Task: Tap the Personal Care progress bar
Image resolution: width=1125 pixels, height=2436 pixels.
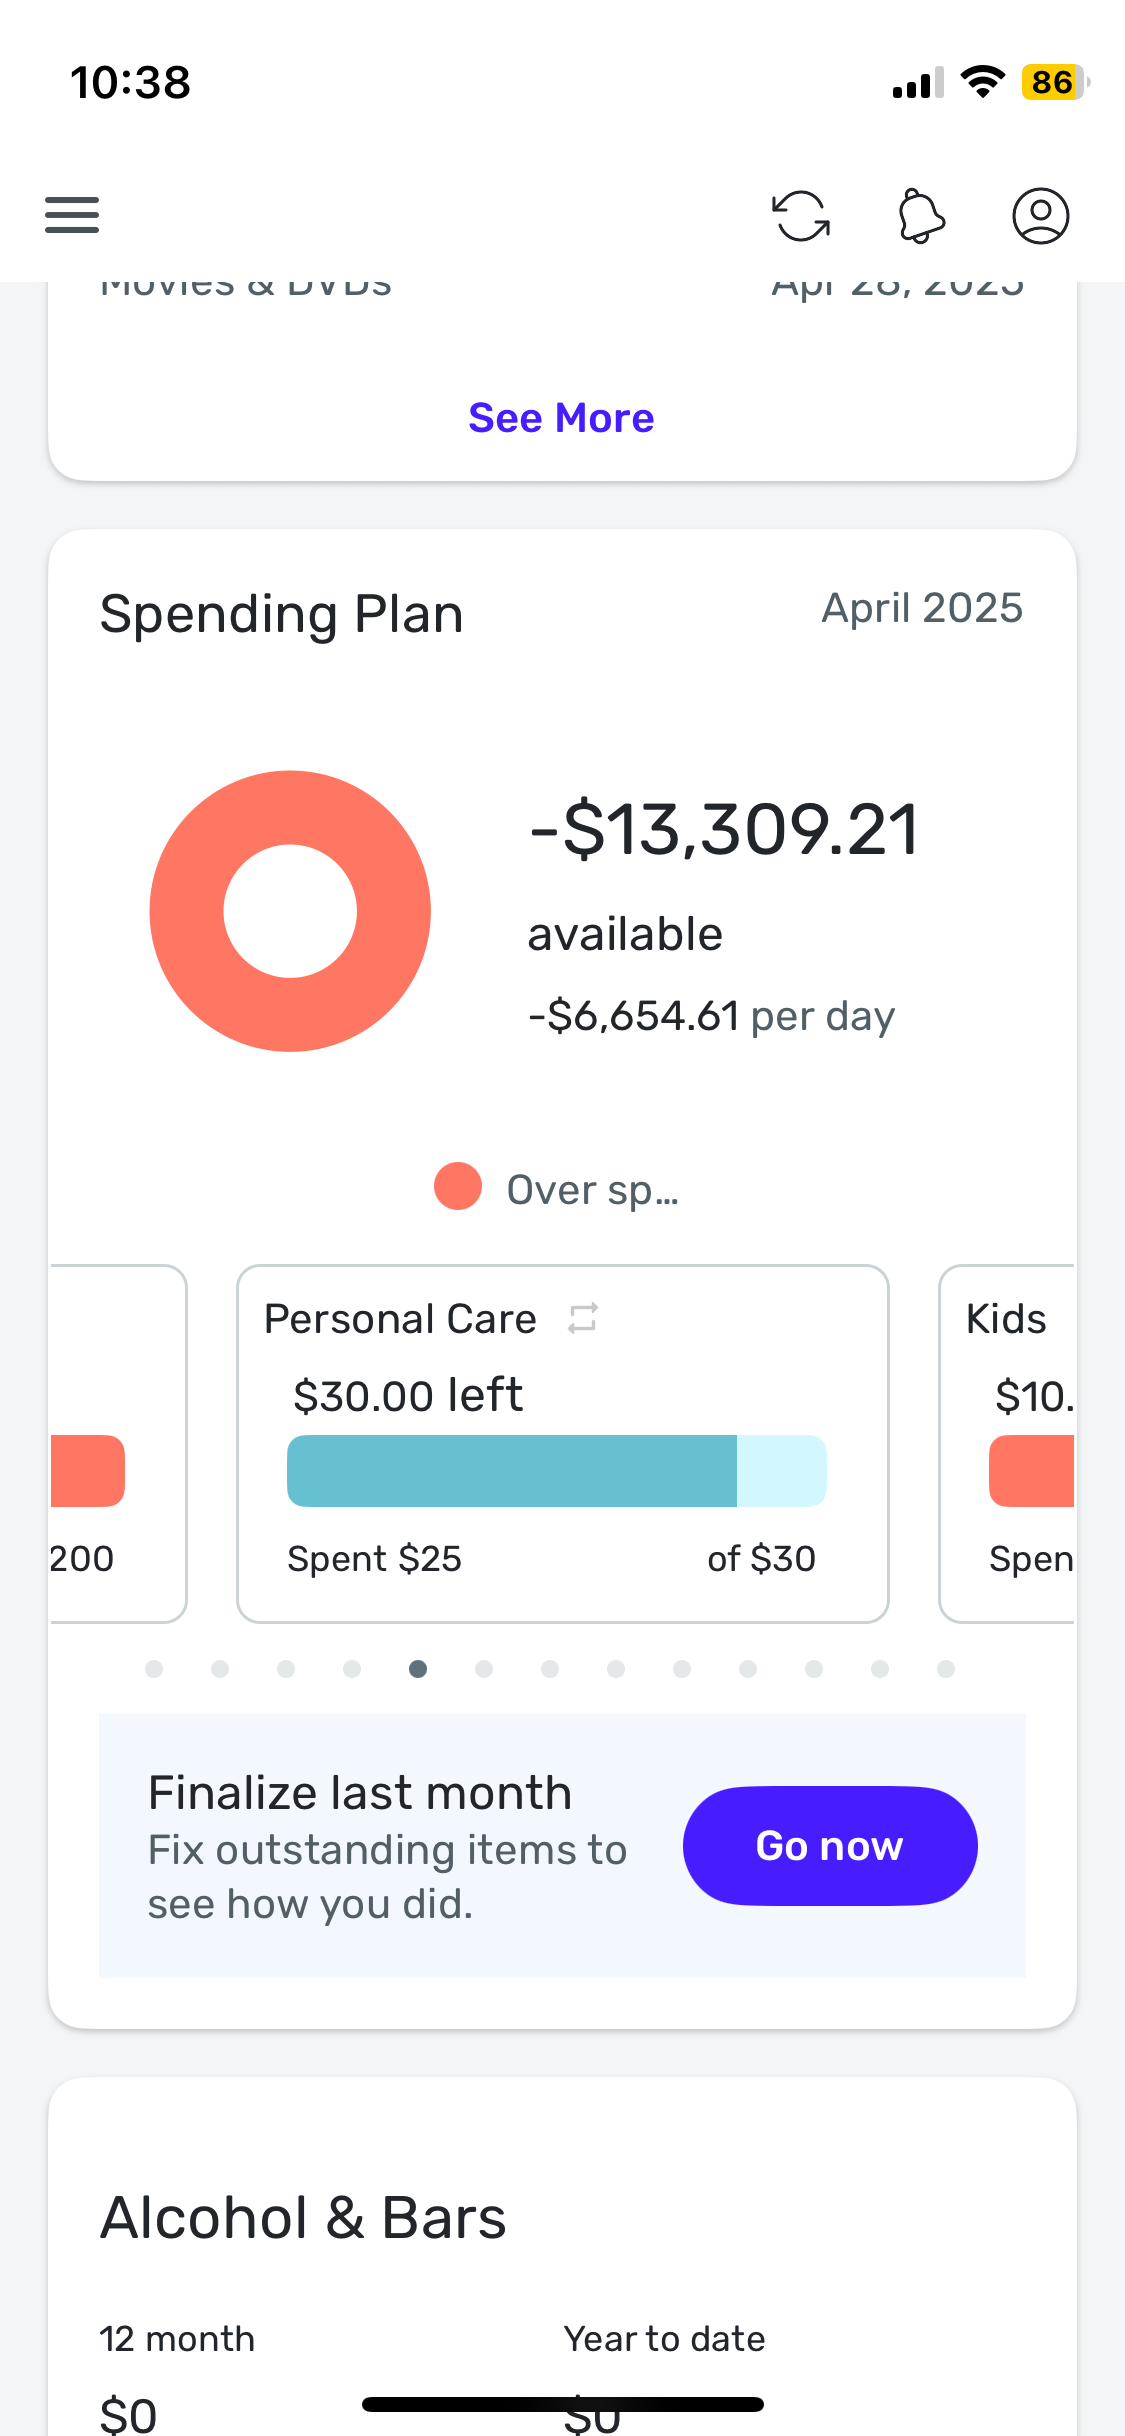Action: click(x=557, y=1470)
